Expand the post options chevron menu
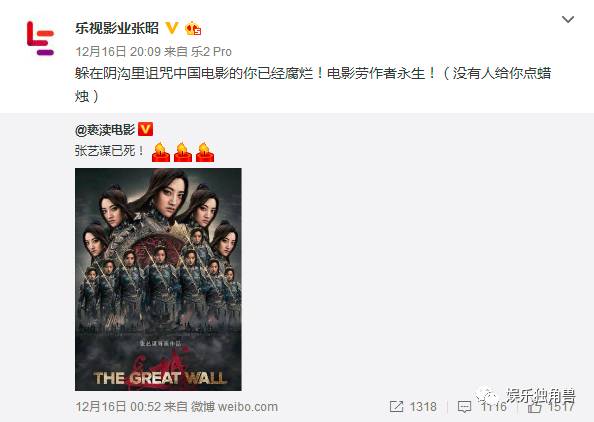Screen dimensions: 594x422 point(568,19)
